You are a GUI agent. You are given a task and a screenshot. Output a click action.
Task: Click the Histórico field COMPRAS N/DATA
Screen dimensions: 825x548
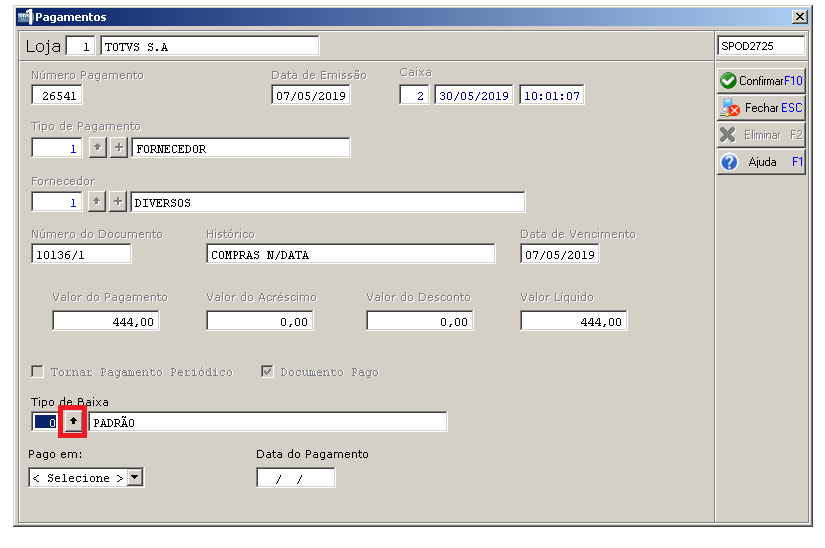(x=351, y=254)
